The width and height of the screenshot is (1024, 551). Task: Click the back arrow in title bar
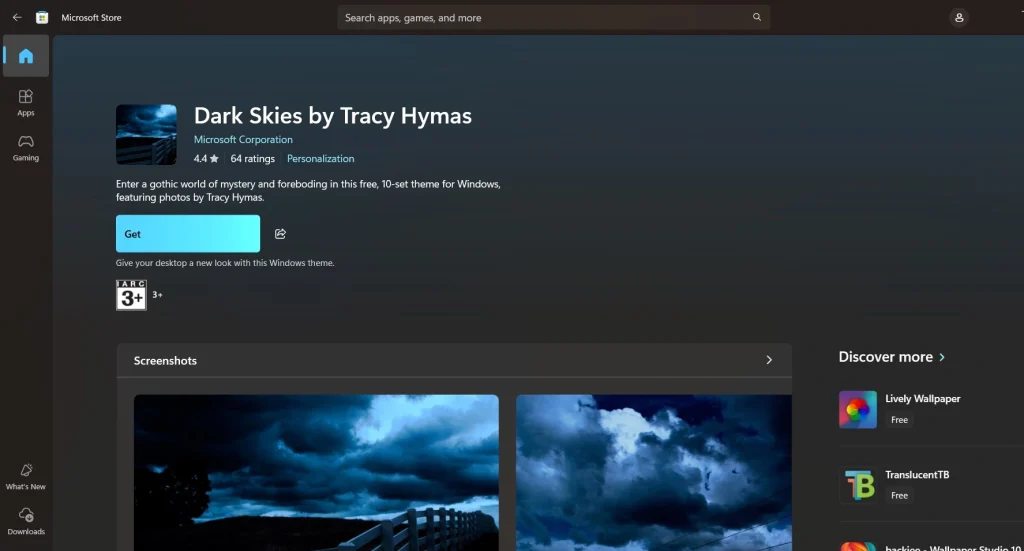point(17,17)
